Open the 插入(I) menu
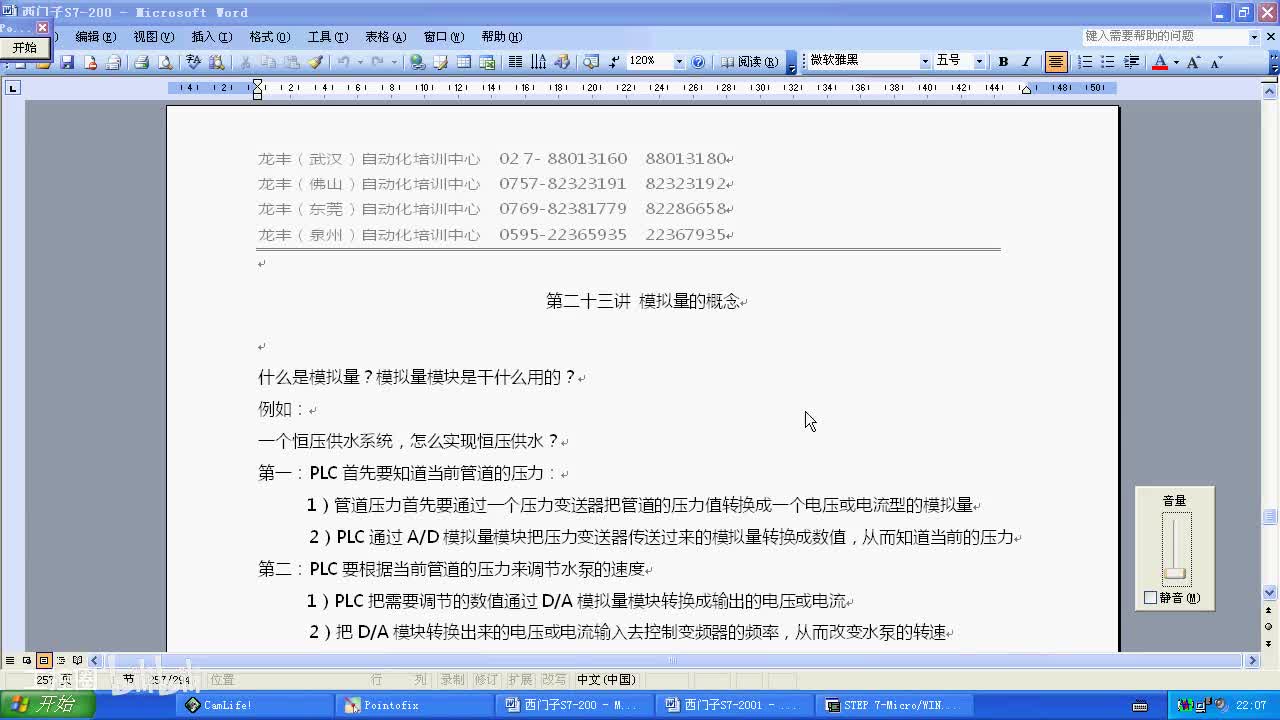The width and height of the screenshot is (1280, 720). 211,36
